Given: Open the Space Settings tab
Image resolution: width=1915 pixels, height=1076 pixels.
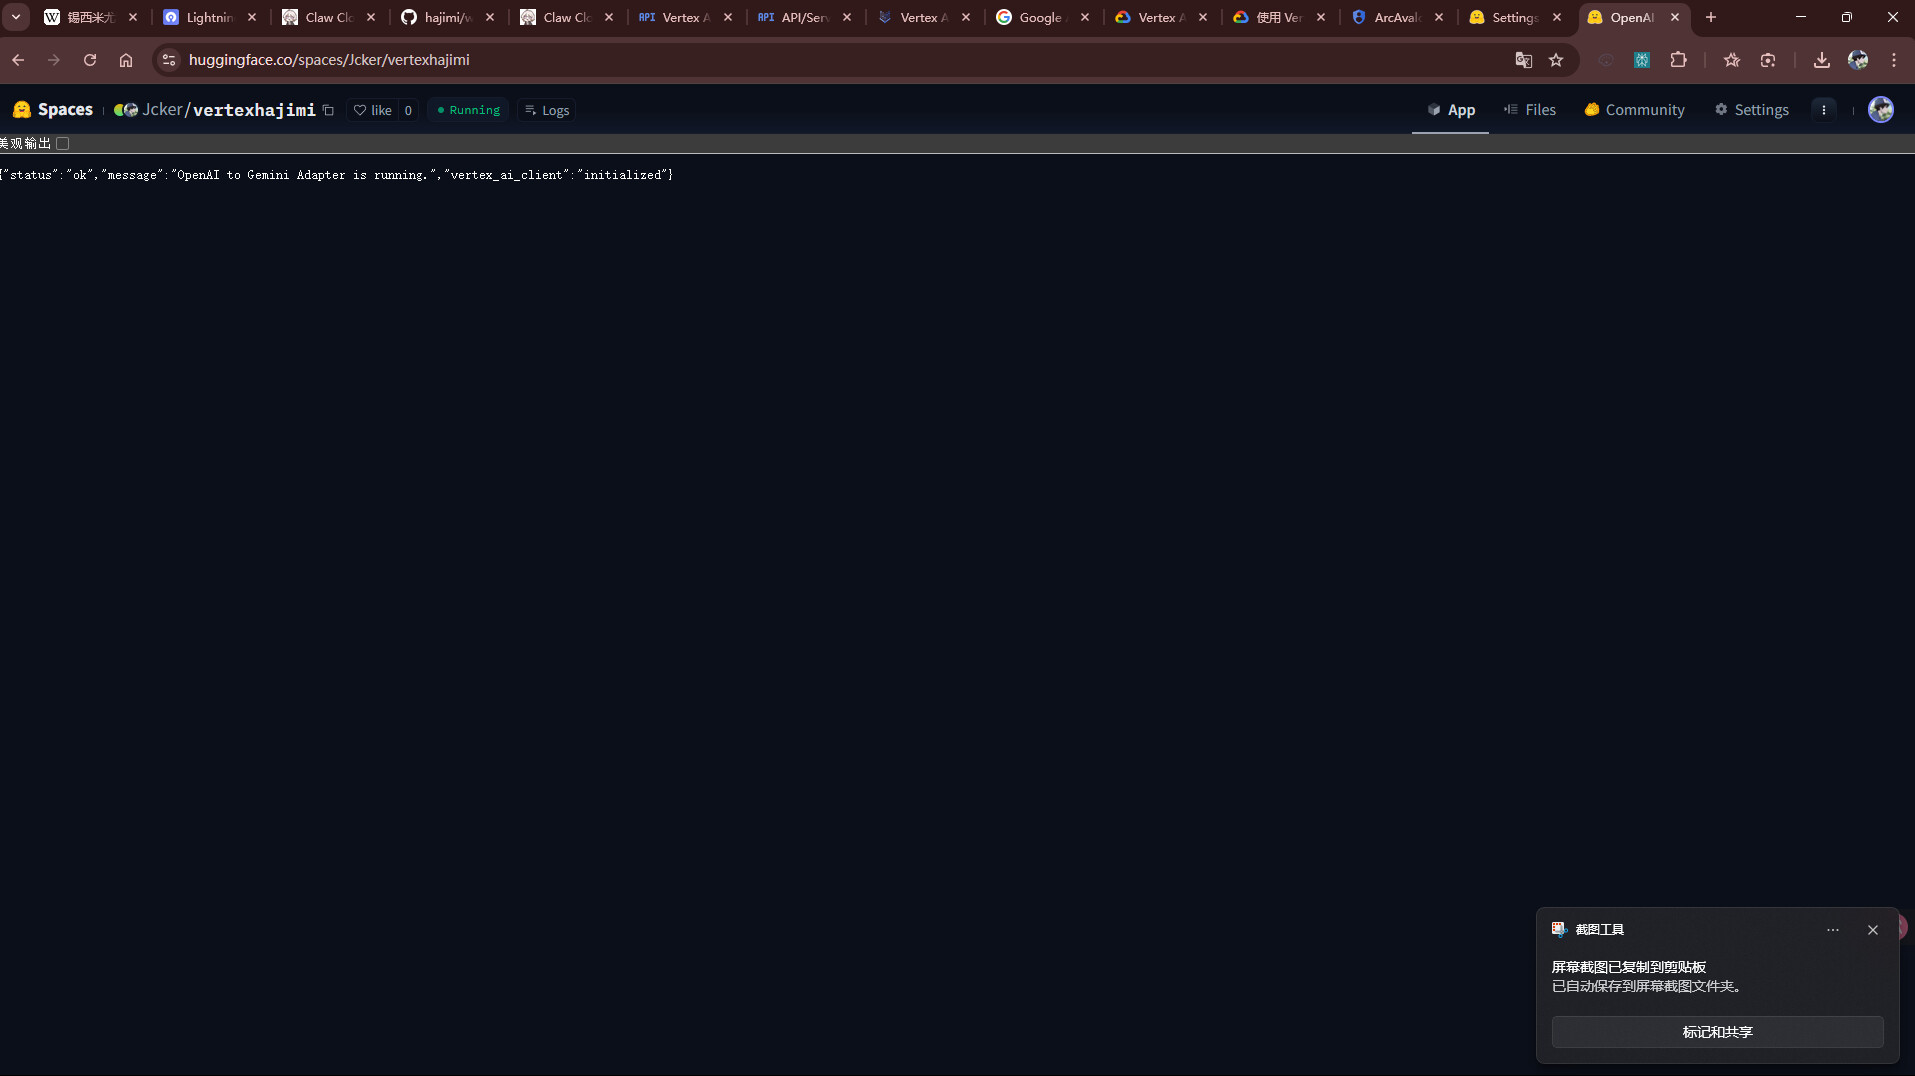Looking at the screenshot, I should pyautogui.click(x=1751, y=110).
